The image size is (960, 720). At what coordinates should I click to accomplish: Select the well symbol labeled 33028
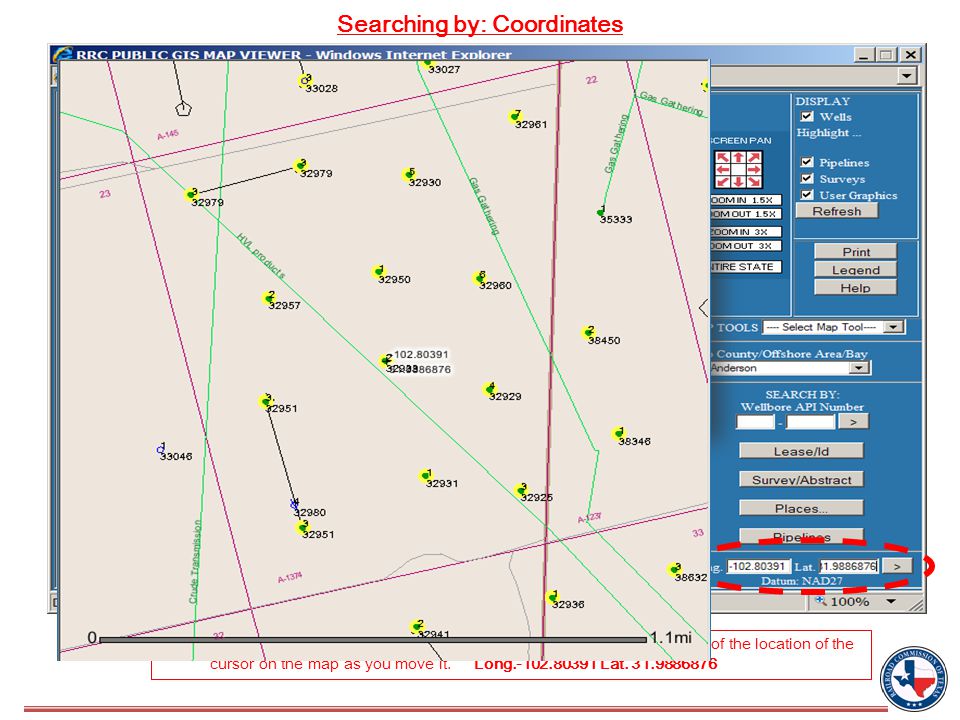(x=305, y=80)
